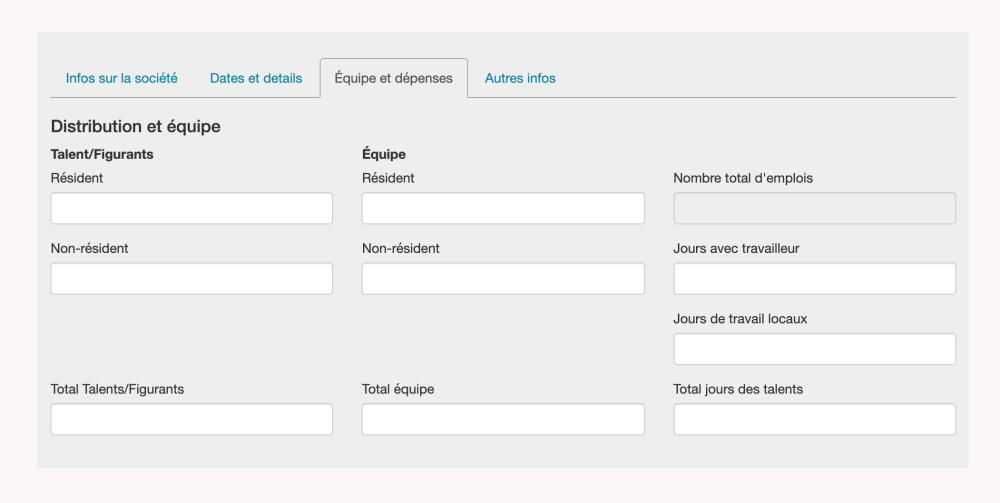
Task: Switch to the Dates et details tab
Action: click(x=256, y=78)
